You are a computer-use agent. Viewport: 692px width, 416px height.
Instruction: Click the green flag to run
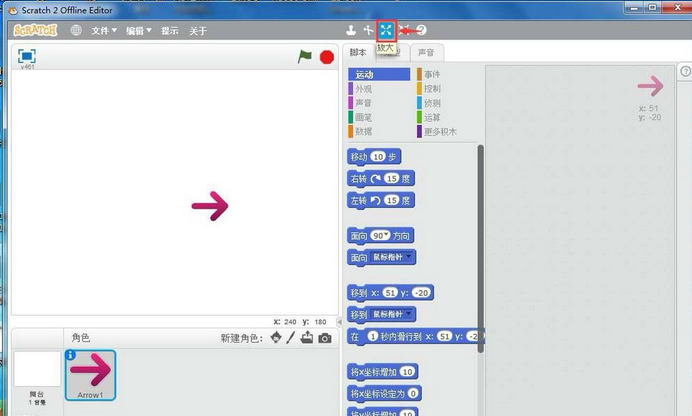click(x=305, y=57)
